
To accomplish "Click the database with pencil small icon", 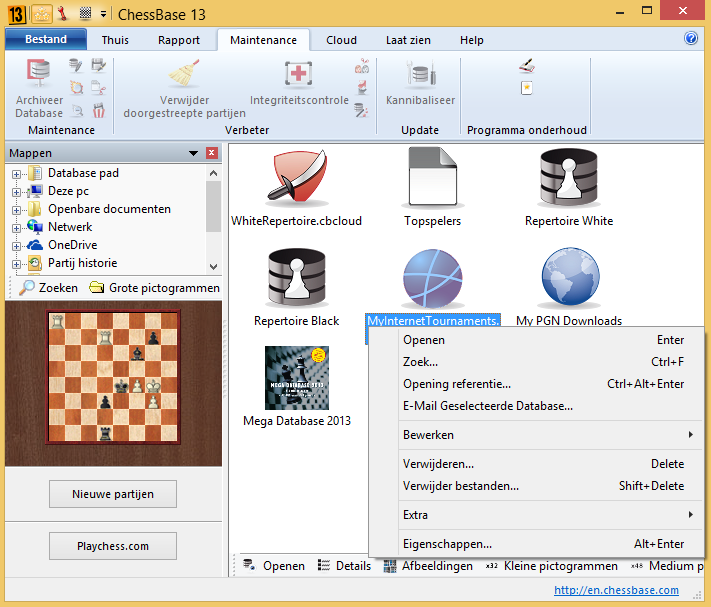I will tap(76, 65).
